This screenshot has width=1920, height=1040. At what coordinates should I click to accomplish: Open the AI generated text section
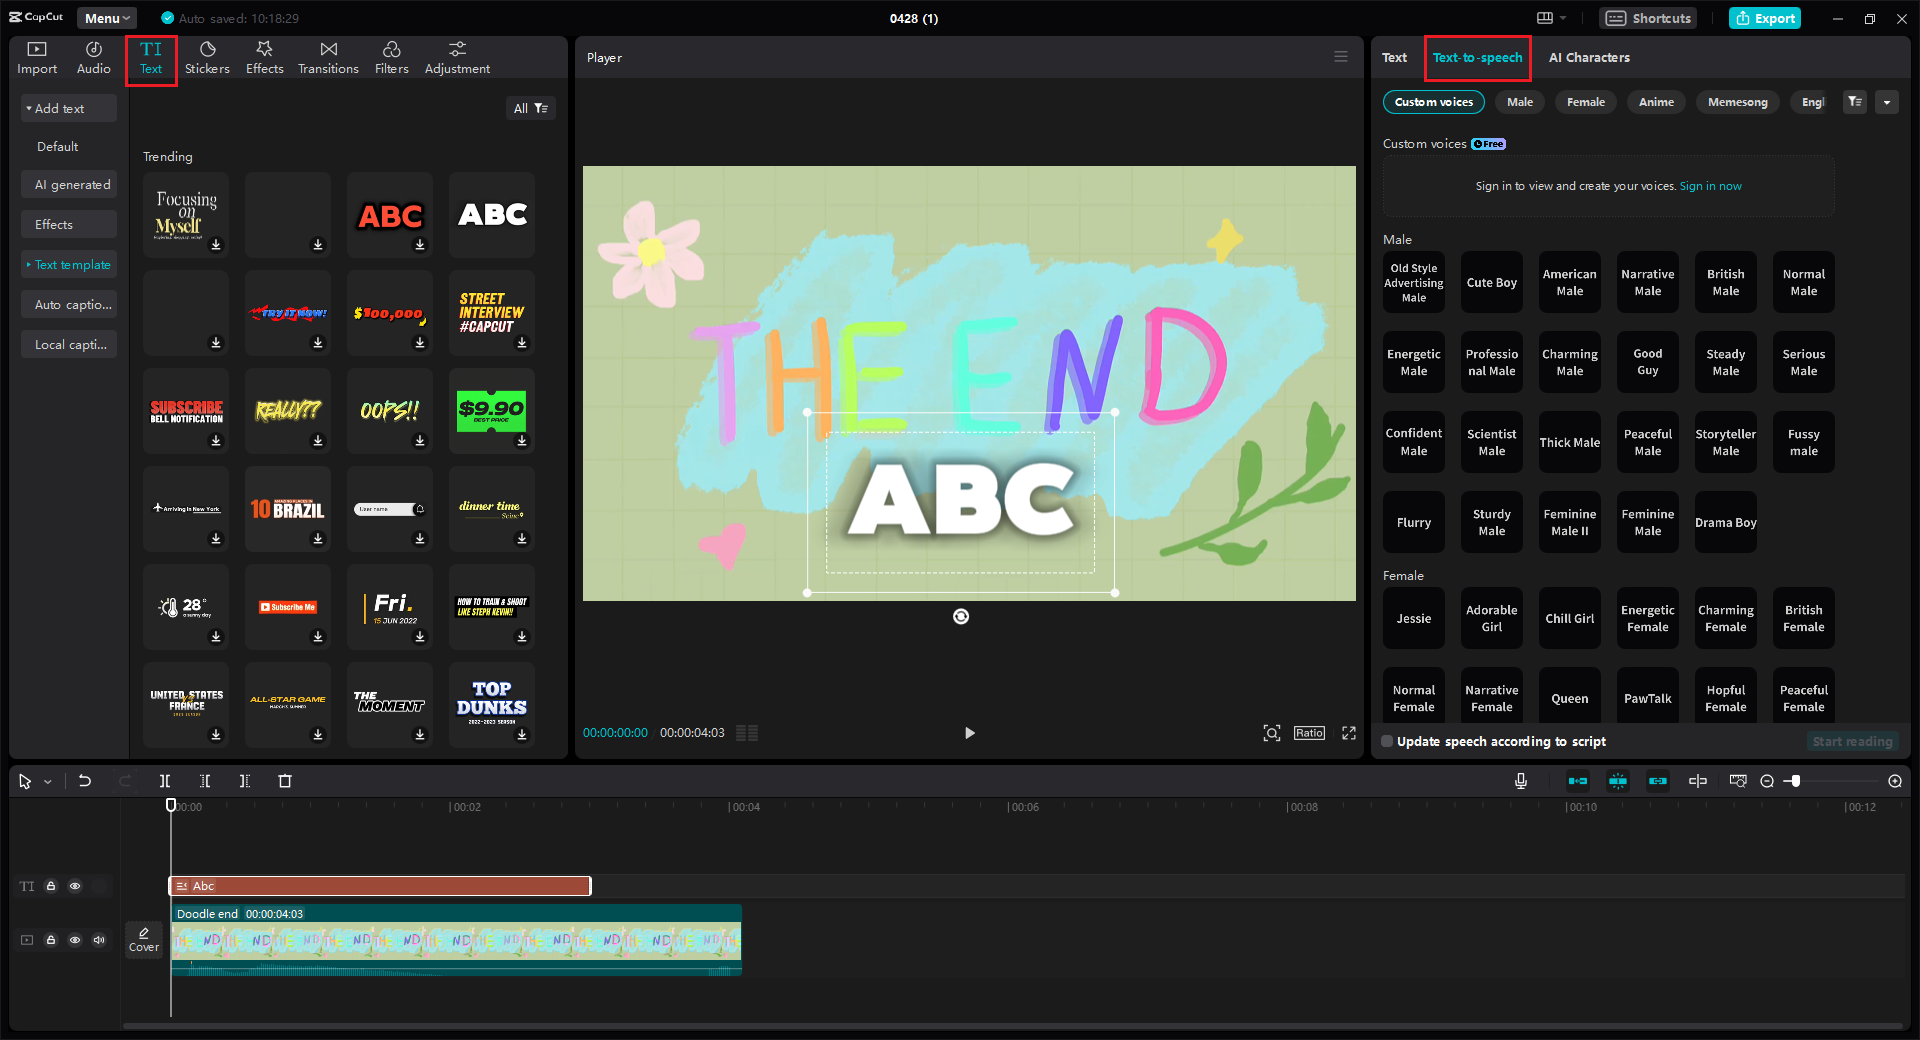69,185
